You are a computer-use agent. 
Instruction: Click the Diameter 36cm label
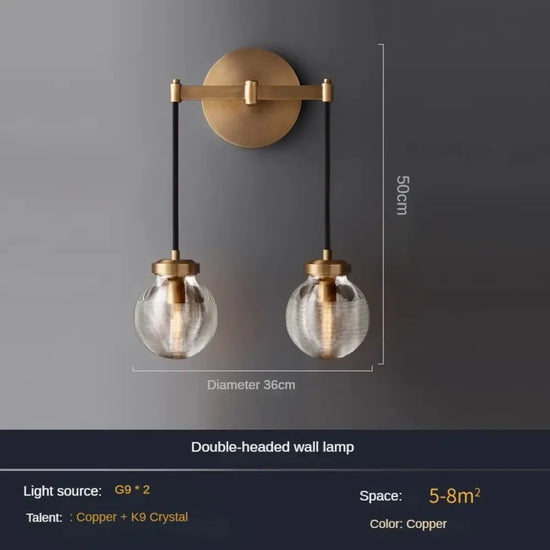[251, 385]
